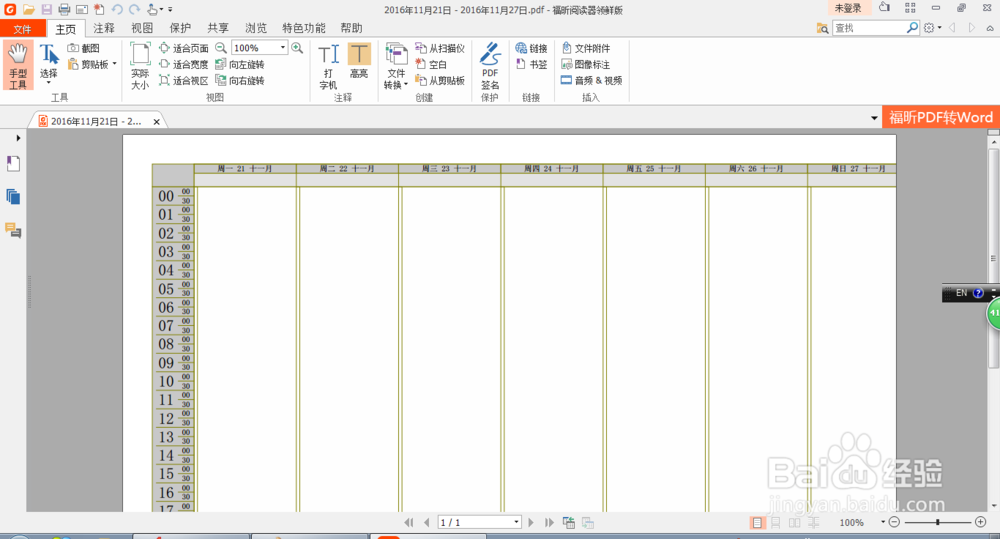Image resolution: width=1000 pixels, height=539 pixels.
Task: Switch to the Home (主页) tab
Action: pos(66,29)
